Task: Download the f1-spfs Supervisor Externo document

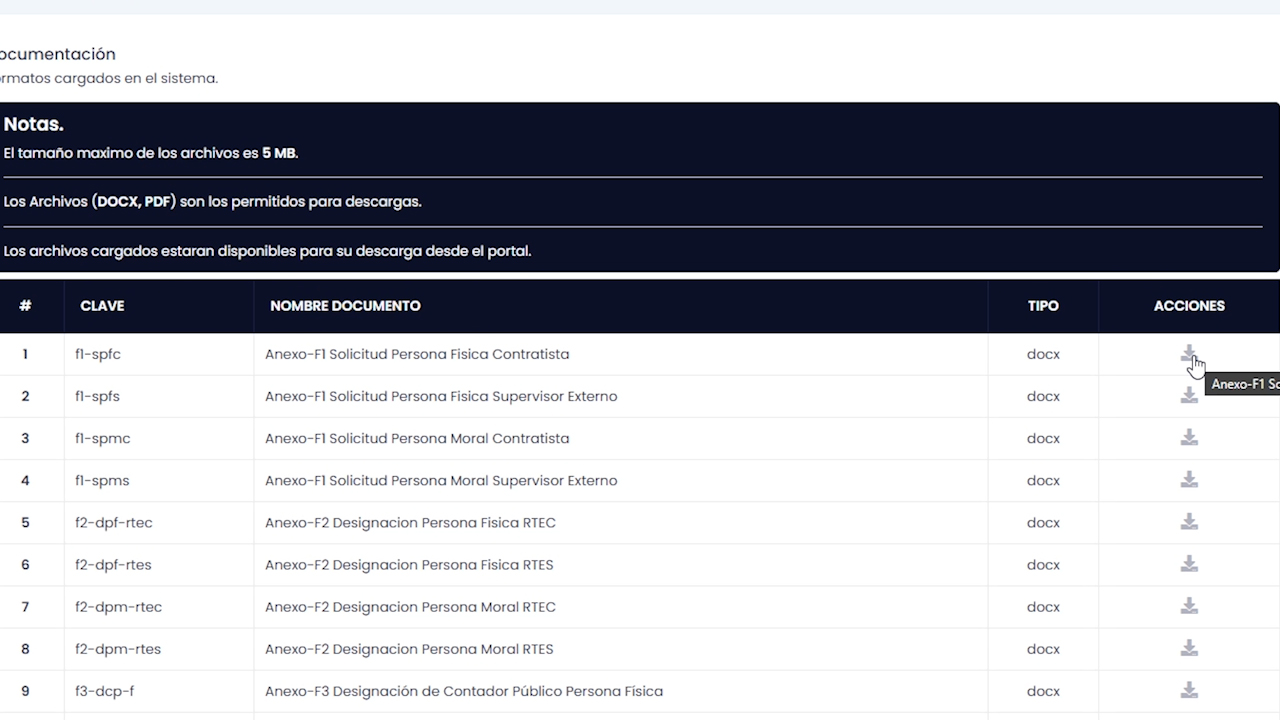Action: [x=1188, y=396]
